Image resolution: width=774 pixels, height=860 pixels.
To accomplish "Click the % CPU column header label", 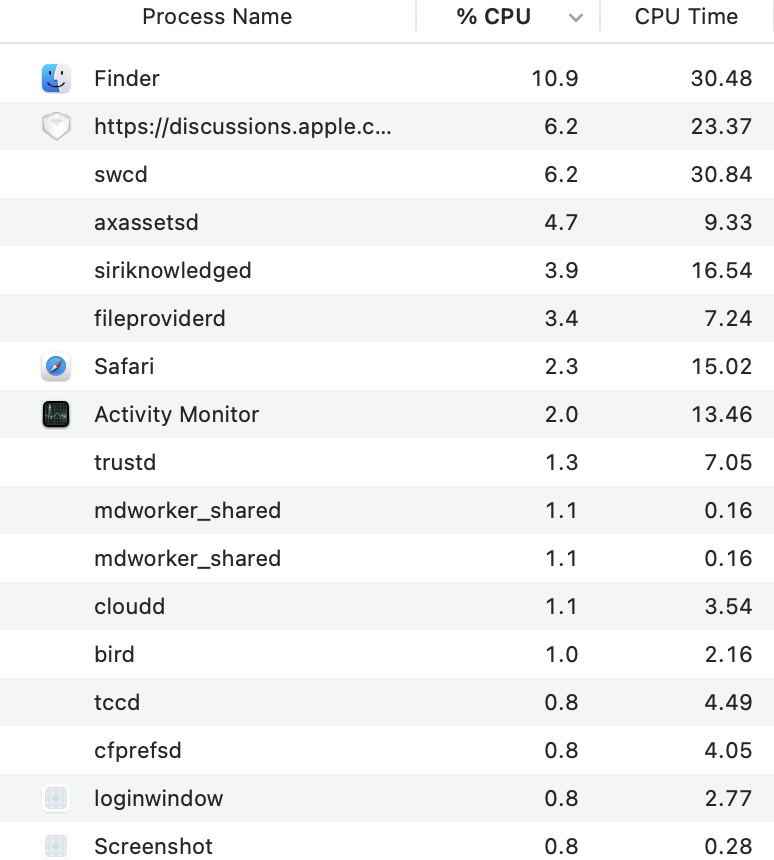I will [x=494, y=17].
